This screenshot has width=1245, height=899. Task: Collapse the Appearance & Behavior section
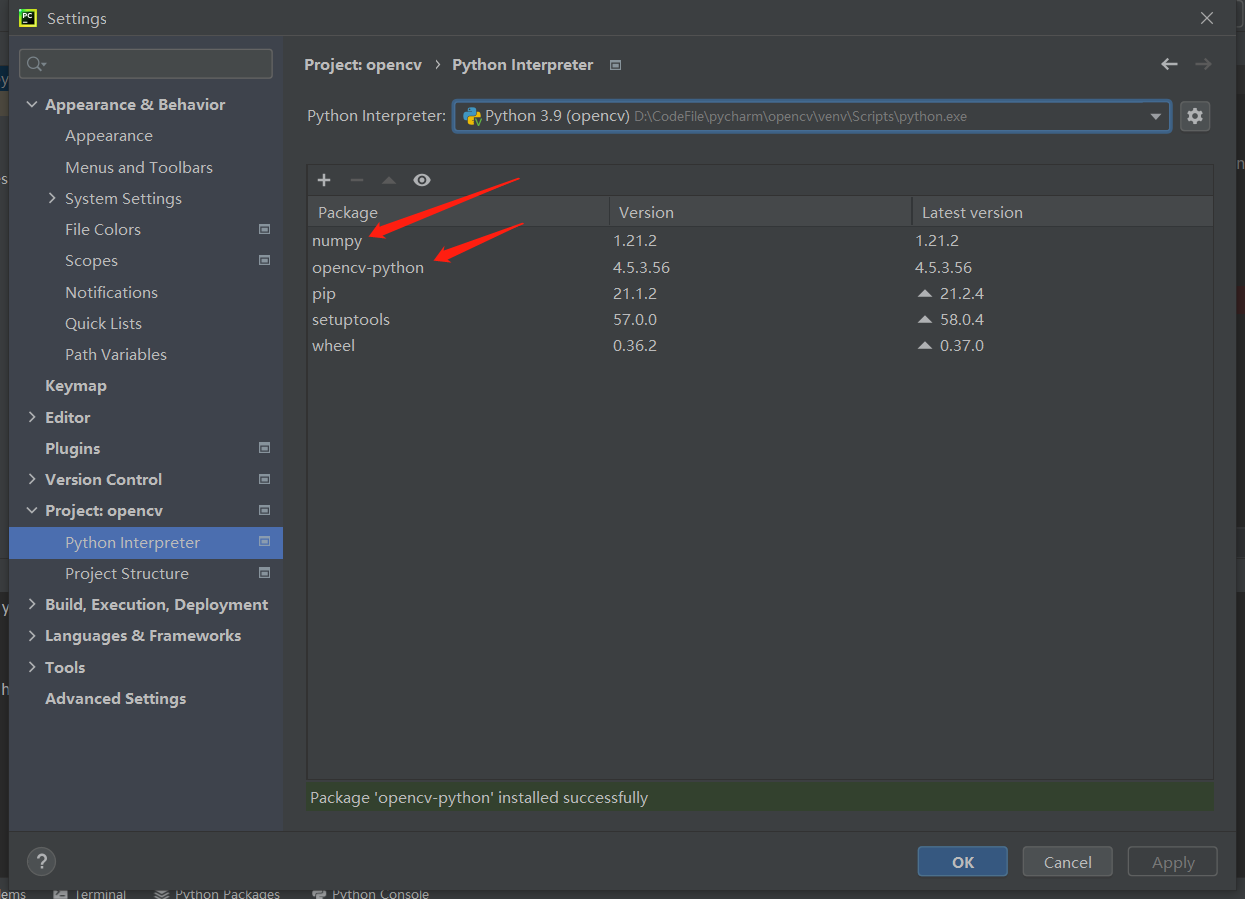[32, 105]
